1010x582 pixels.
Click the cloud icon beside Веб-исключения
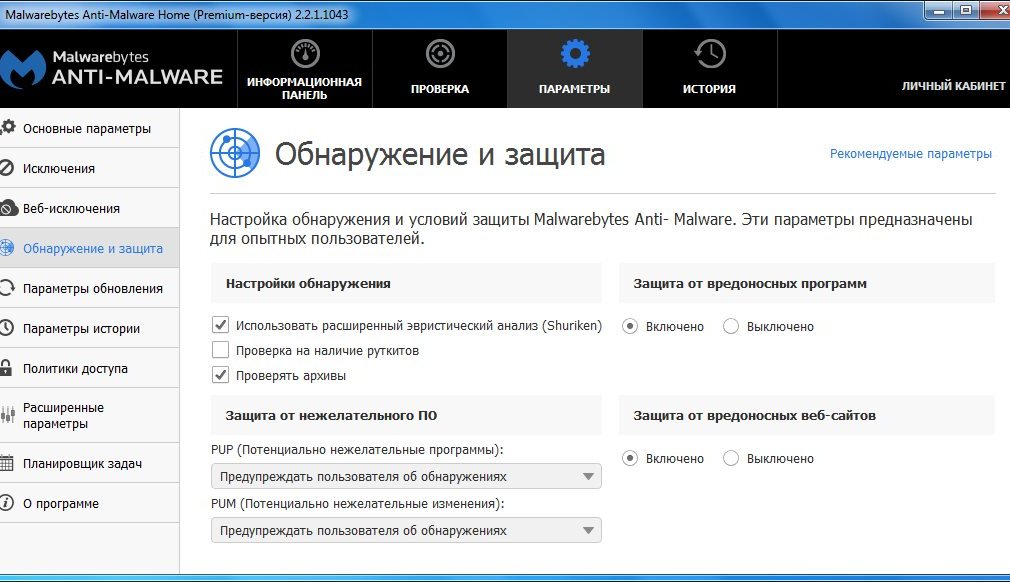[x=8, y=208]
